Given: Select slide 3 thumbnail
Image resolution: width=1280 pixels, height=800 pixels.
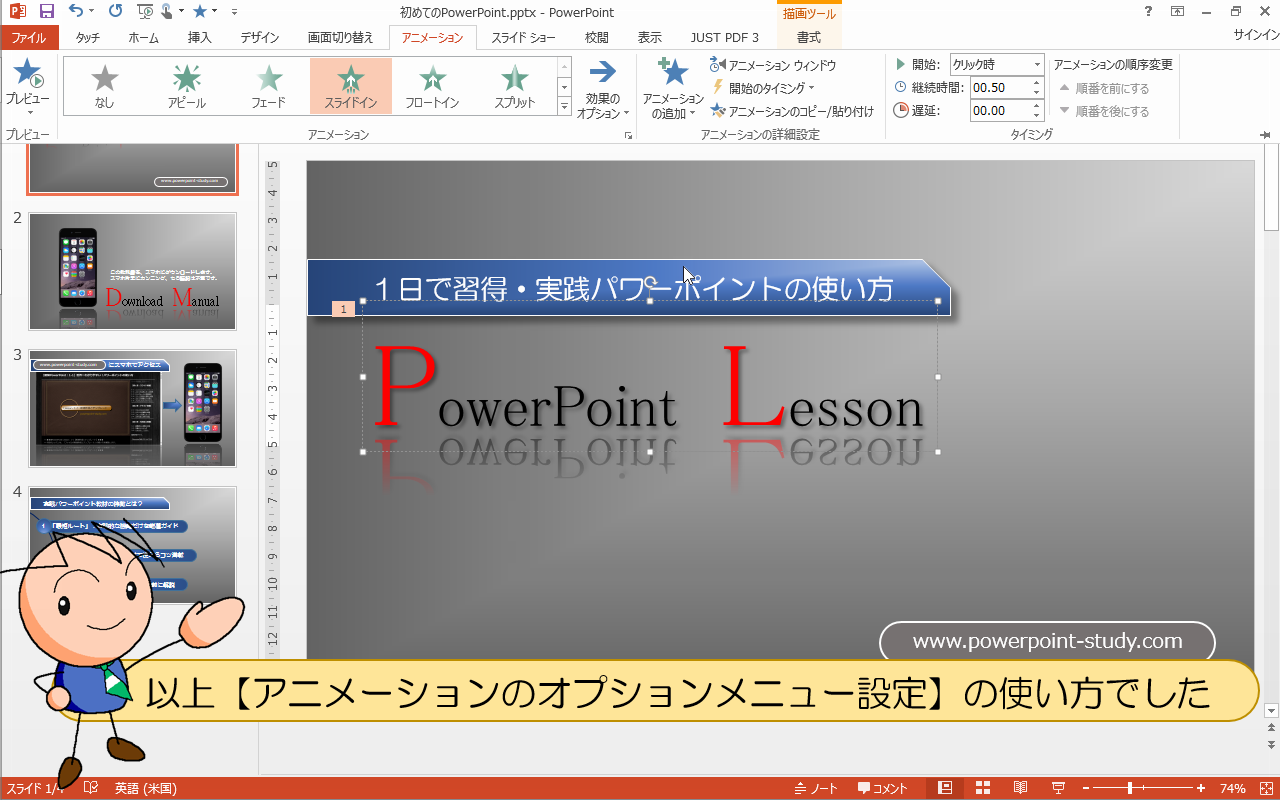Looking at the screenshot, I should pyautogui.click(x=133, y=408).
